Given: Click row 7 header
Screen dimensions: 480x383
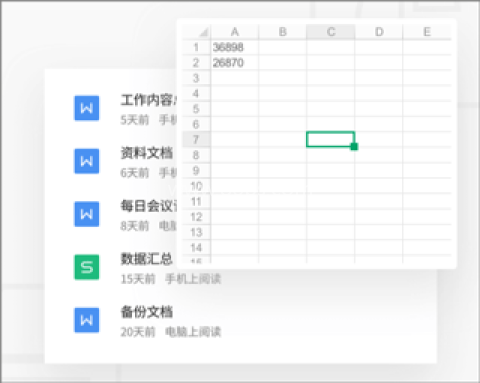Looking at the screenshot, I should (x=196, y=139).
